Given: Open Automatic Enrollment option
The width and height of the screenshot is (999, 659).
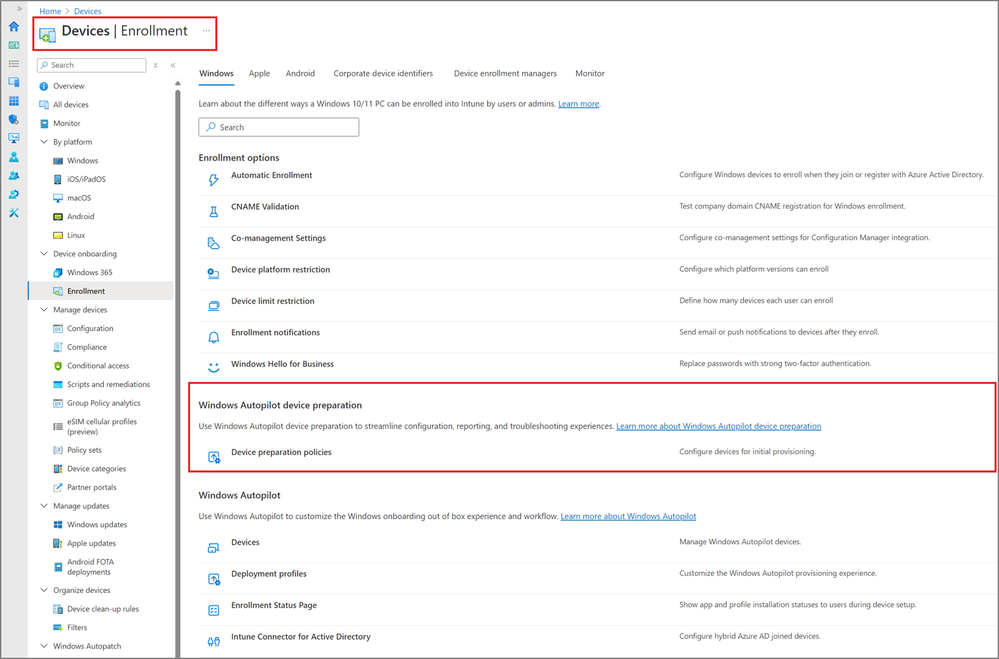Looking at the screenshot, I should coord(271,175).
